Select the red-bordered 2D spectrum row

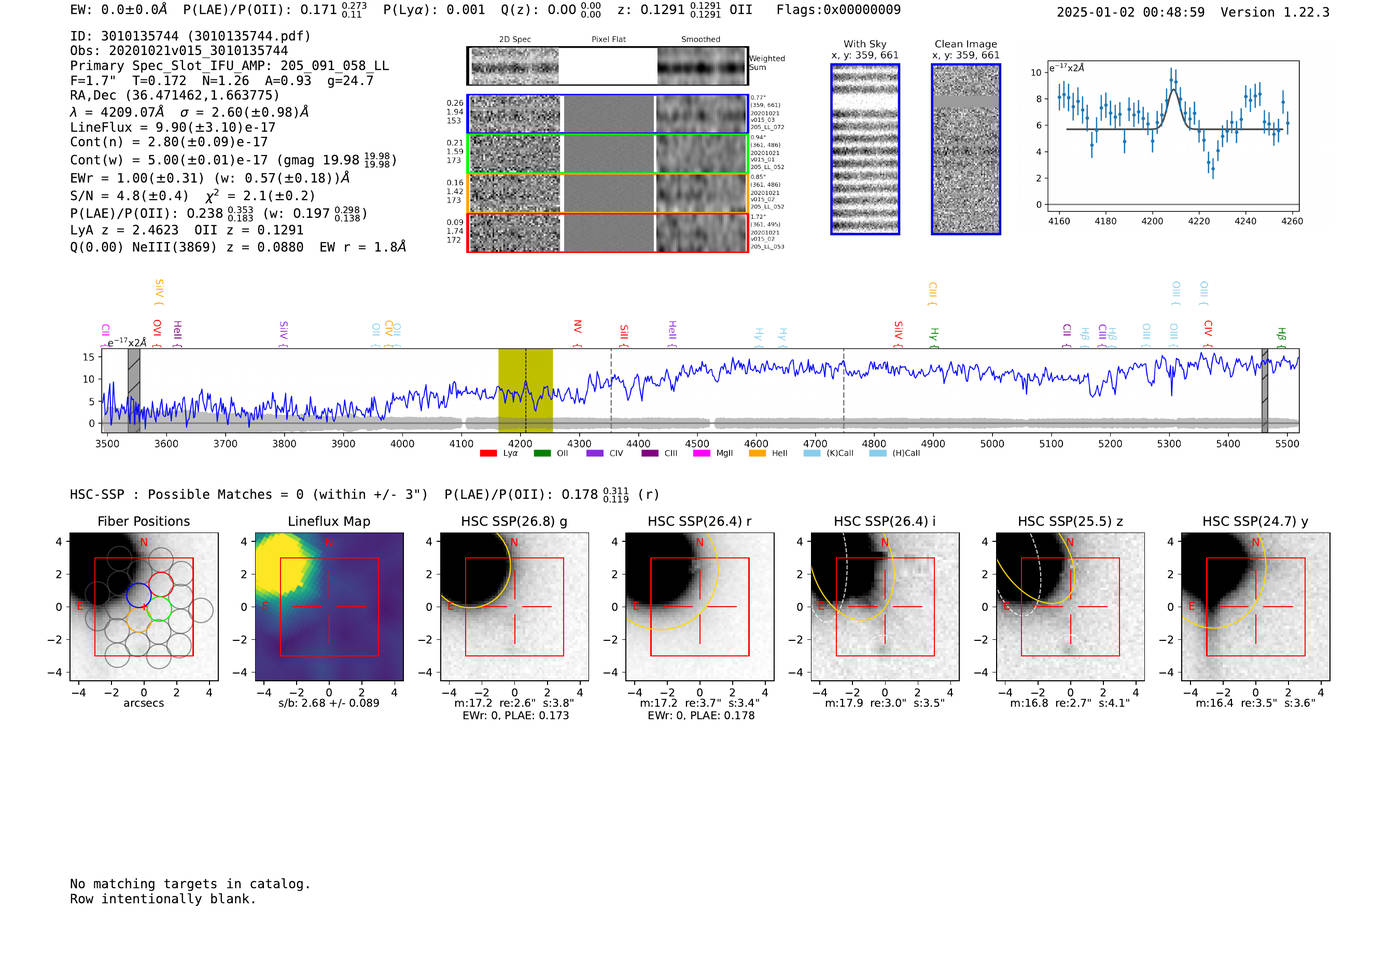(607, 232)
